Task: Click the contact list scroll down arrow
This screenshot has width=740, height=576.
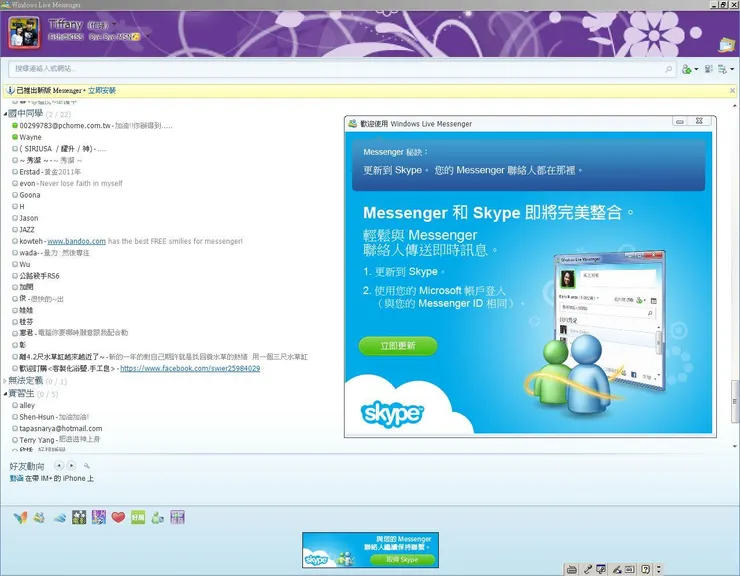Action: click(735, 446)
